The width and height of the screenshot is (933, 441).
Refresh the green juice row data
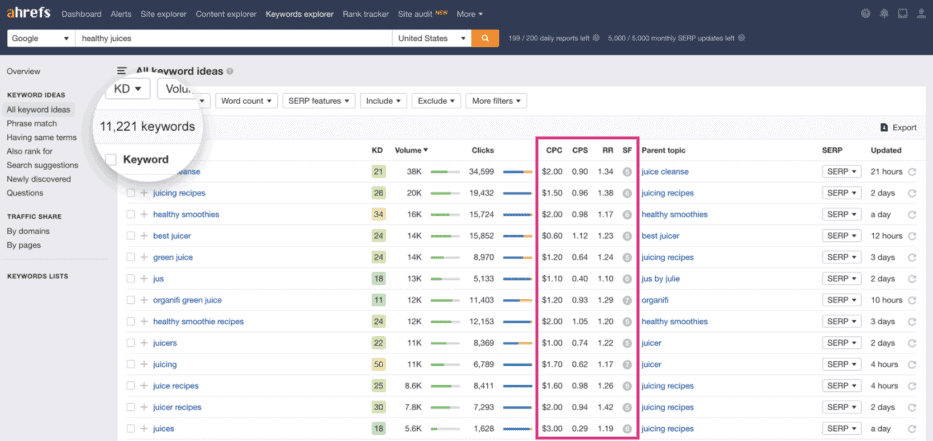[x=912, y=258]
